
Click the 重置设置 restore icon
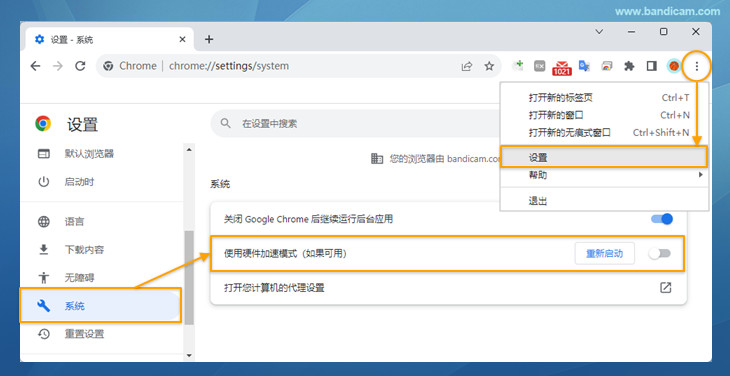(44, 334)
